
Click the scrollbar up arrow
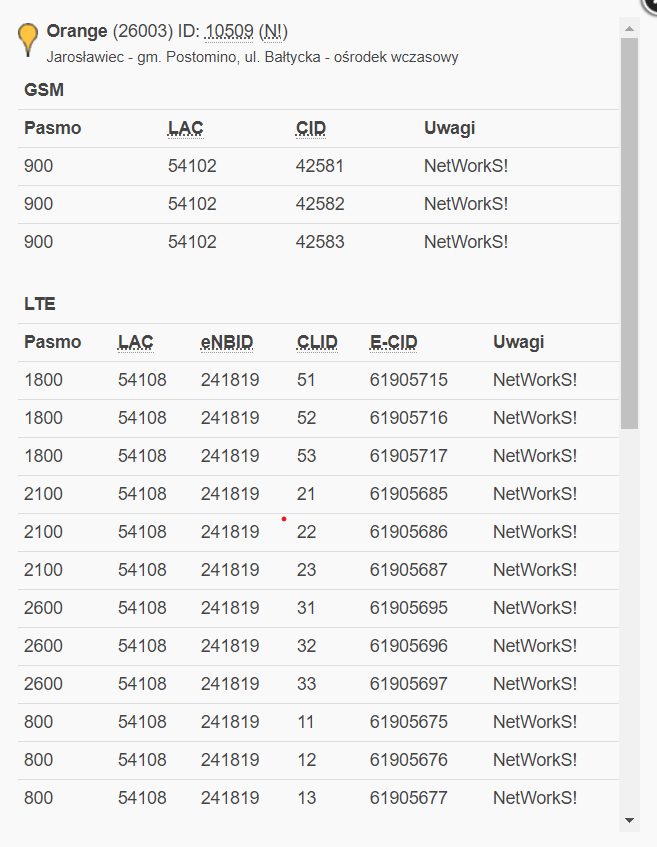point(628,29)
